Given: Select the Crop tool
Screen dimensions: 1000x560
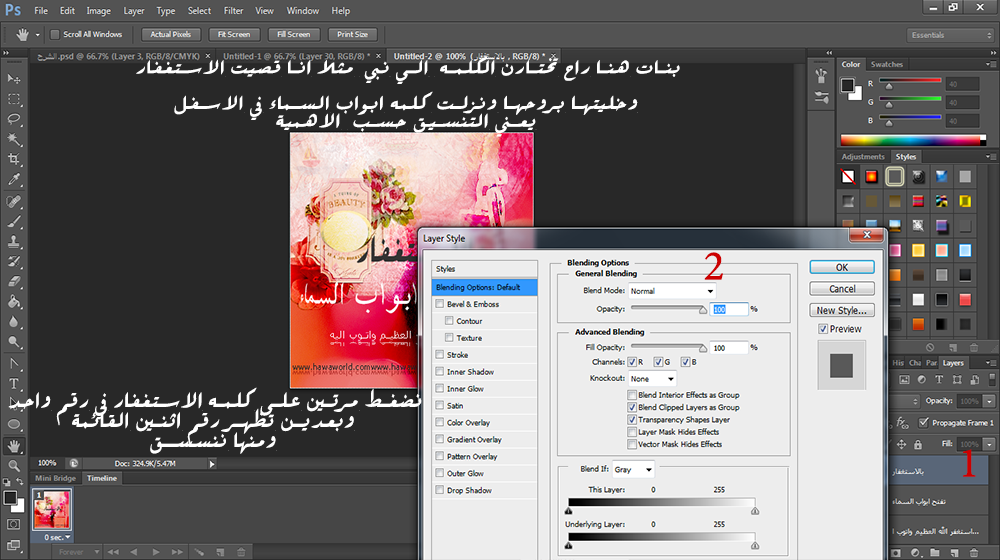Looking at the screenshot, I should pyautogui.click(x=15, y=159).
